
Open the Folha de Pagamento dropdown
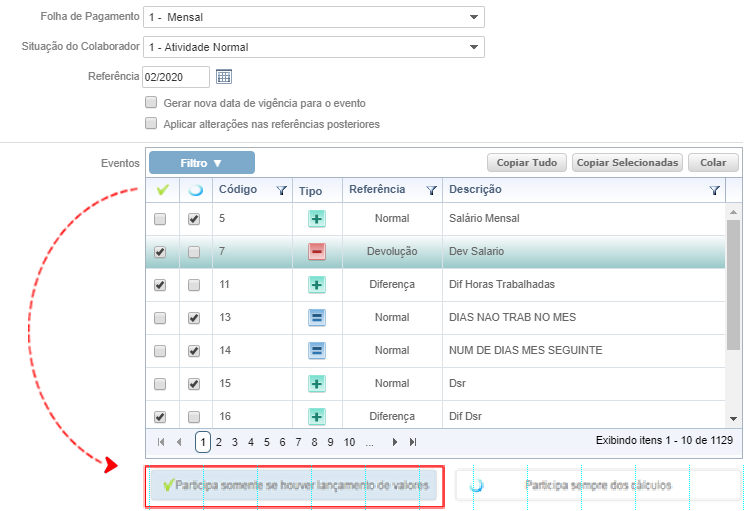coord(473,18)
